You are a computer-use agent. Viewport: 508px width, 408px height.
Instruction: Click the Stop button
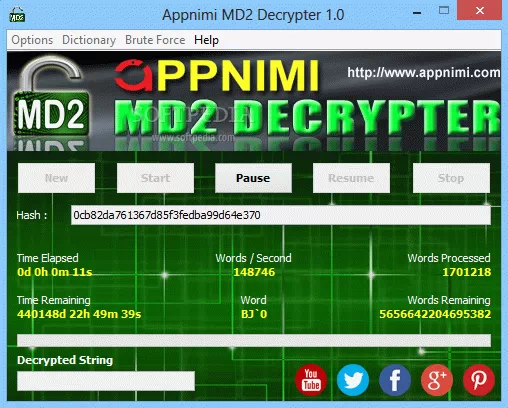point(451,178)
